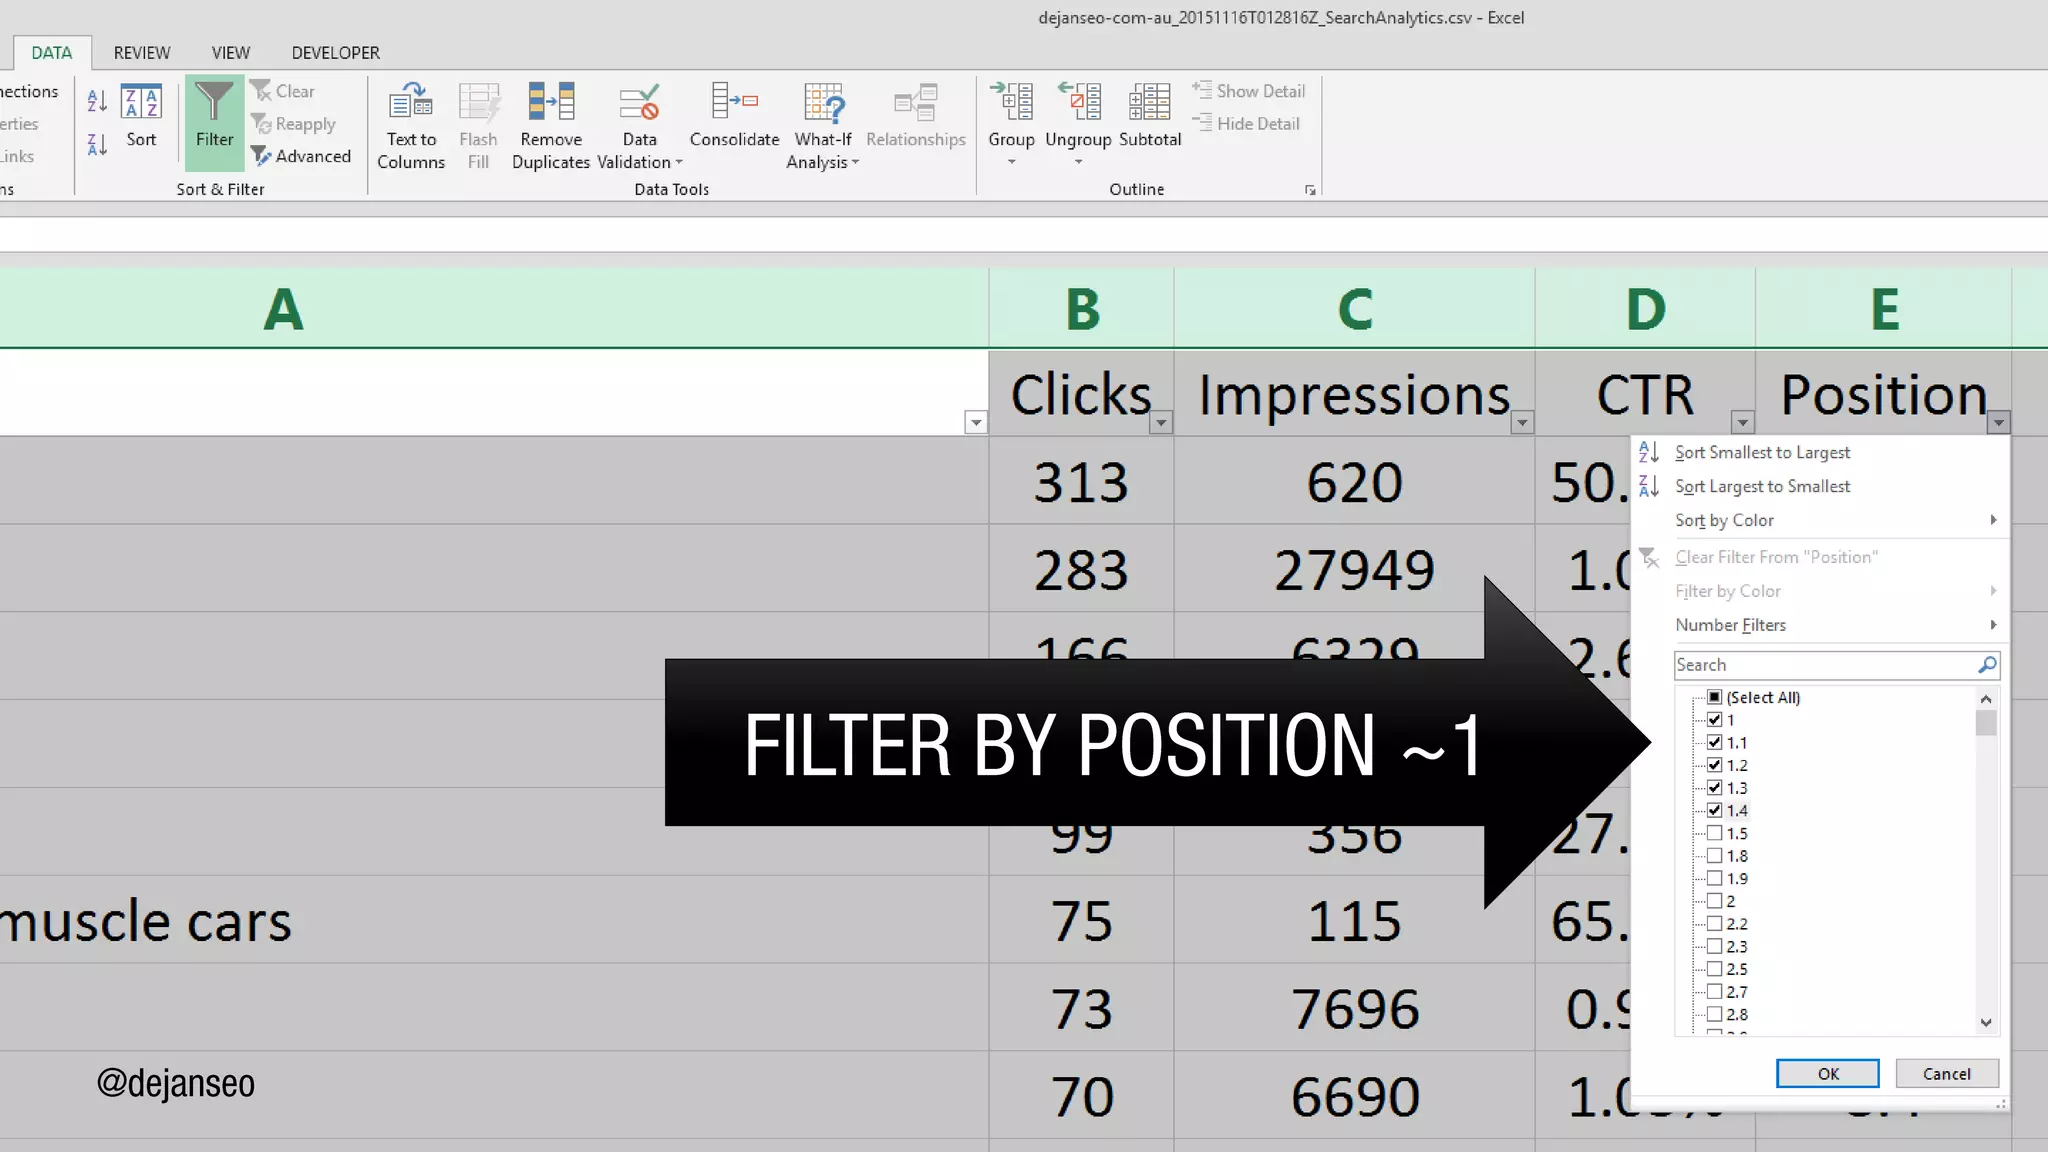Screen dimensions: 2048x1152
Task: Click the filter list scrollbar down arrow
Action: coord(1986,1022)
